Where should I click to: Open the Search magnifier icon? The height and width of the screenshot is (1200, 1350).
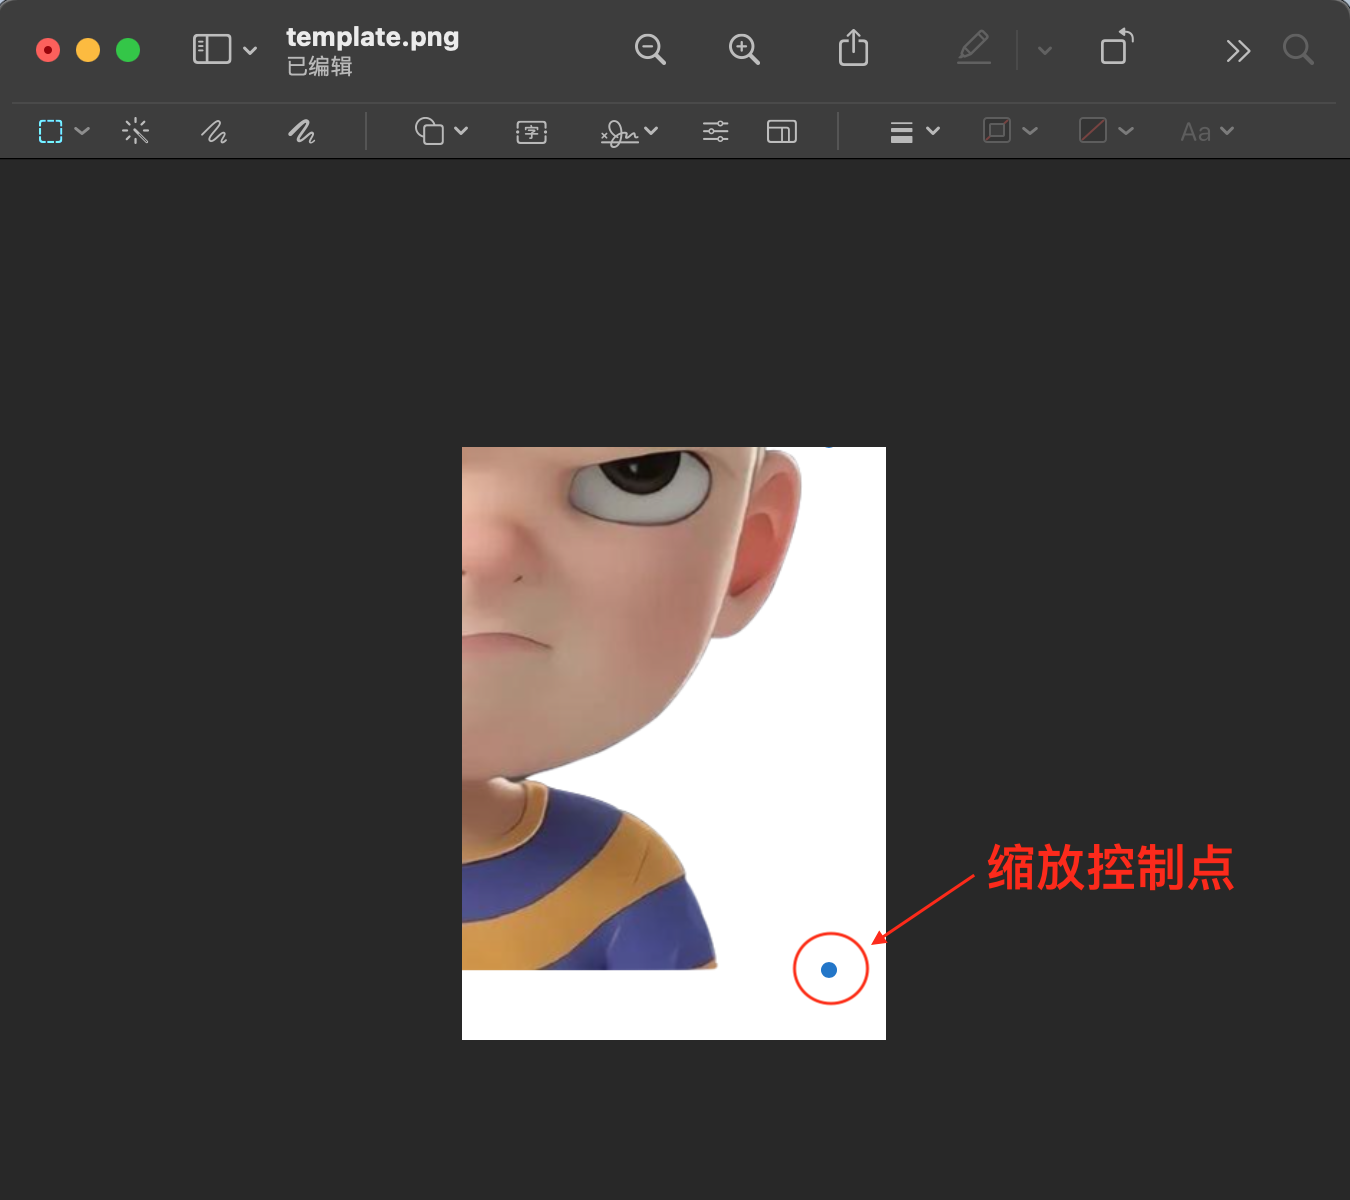[x=1298, y=49]
